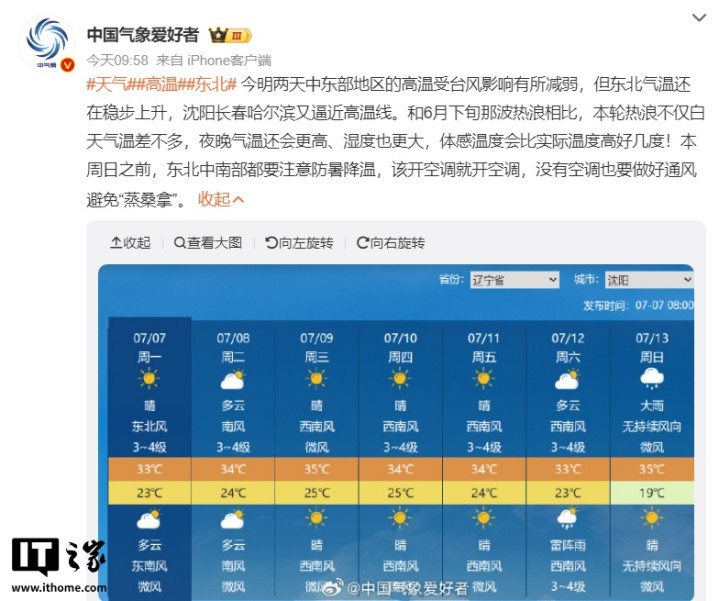Screen dimensions: 719x601
Task: Click 查看大图 to view the full image
Action: coord(208,243)
